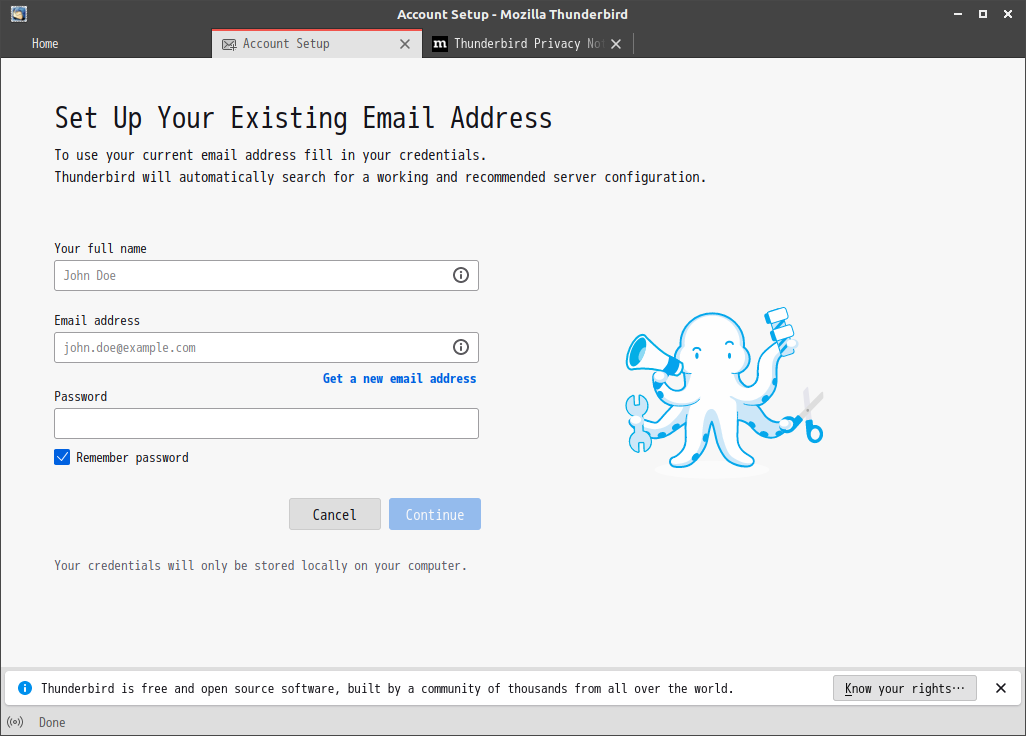Open the Thunderbird Privacy Notice tab
This screenshot has height=736, width=1026.
(x=527, y=44)
